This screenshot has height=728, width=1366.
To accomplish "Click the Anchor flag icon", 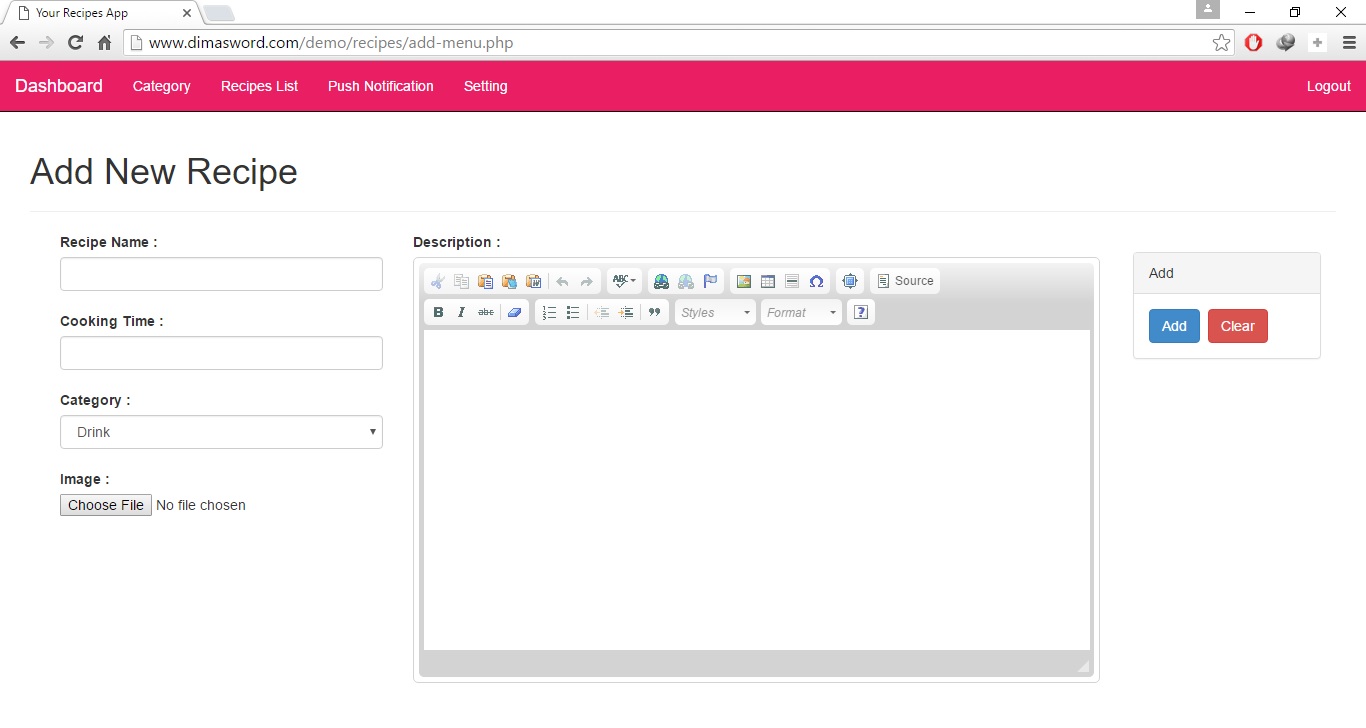I will coord(710,281).
